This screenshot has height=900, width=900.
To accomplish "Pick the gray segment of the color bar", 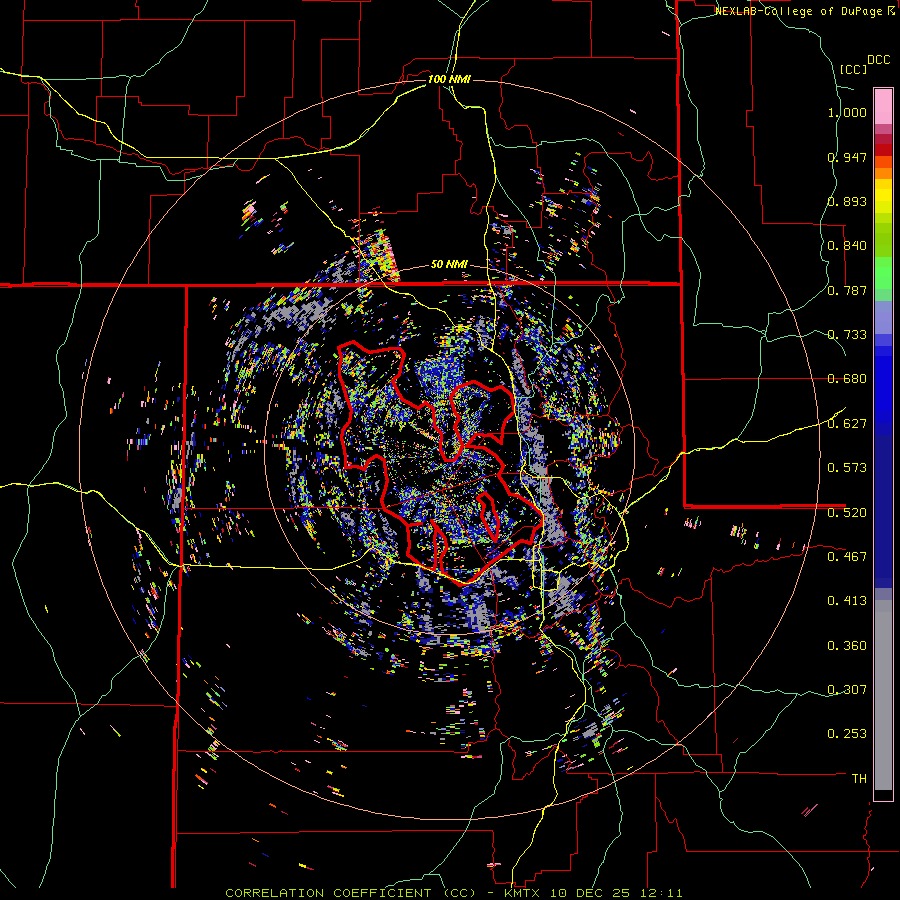I will point(883,695).
